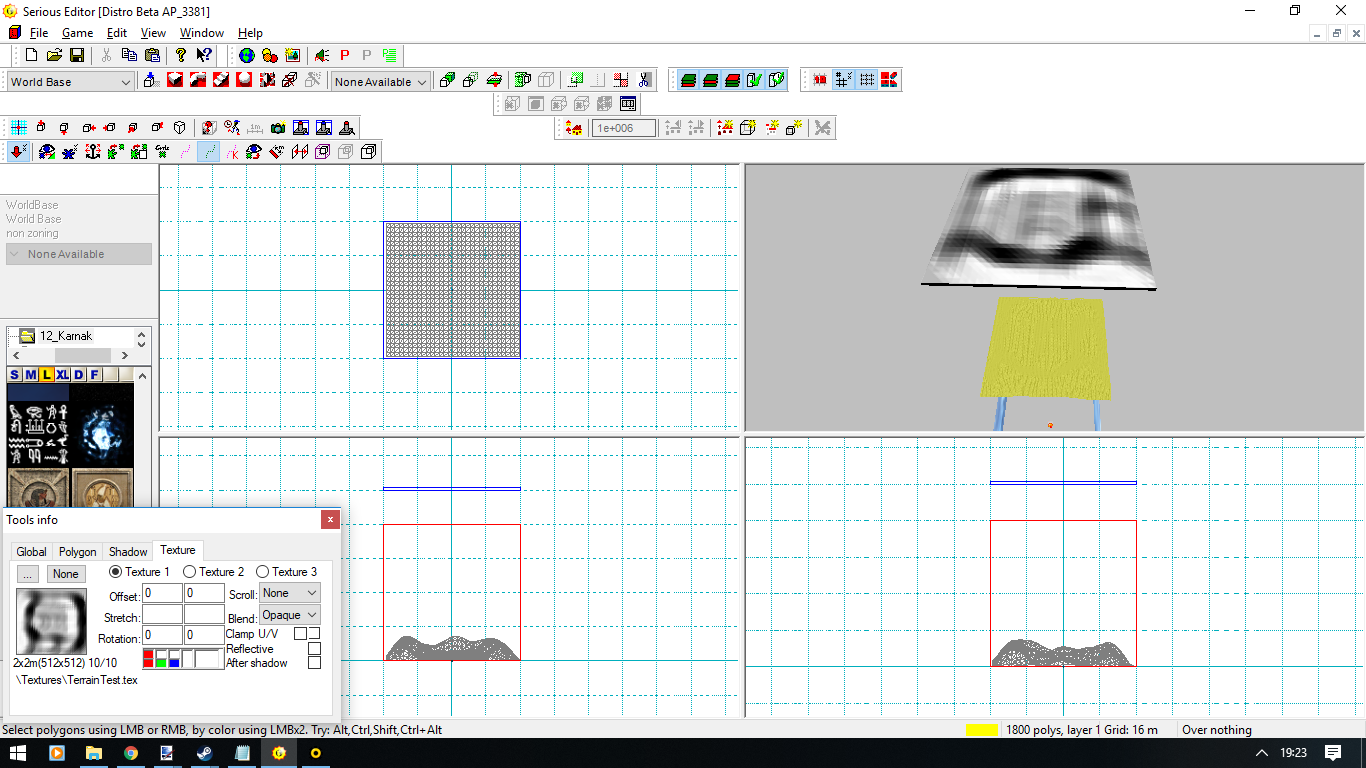
Task: Tick the Reflective checkbox
Action: [x=315, y=649]
